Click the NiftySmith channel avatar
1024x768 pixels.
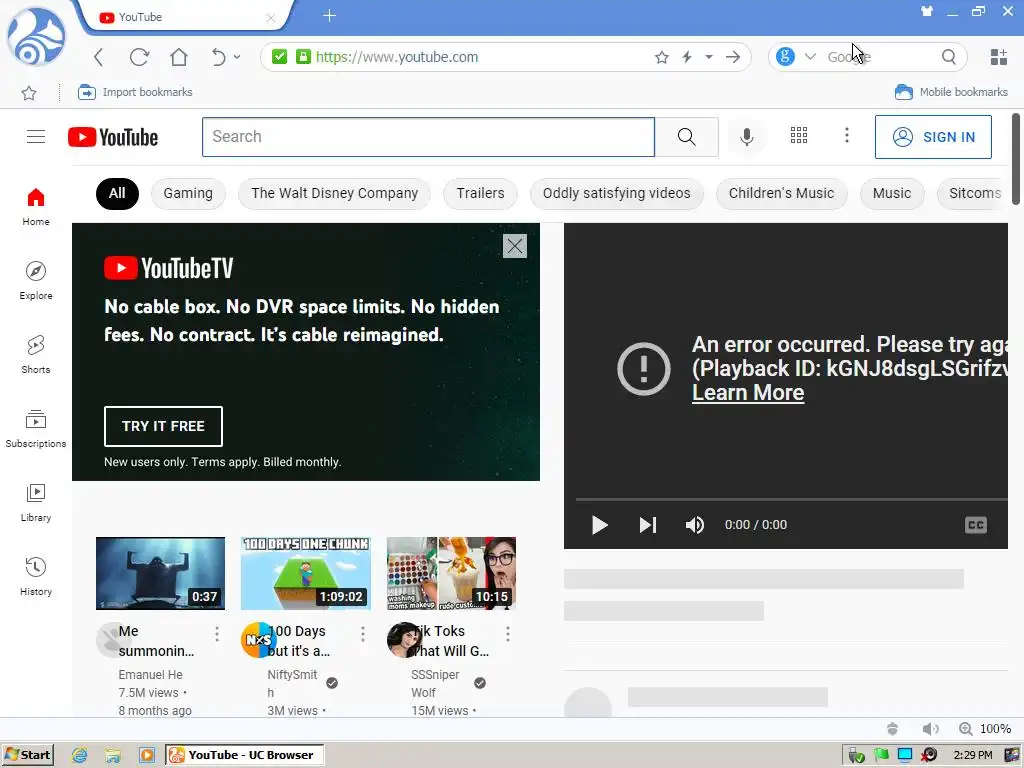259,640
